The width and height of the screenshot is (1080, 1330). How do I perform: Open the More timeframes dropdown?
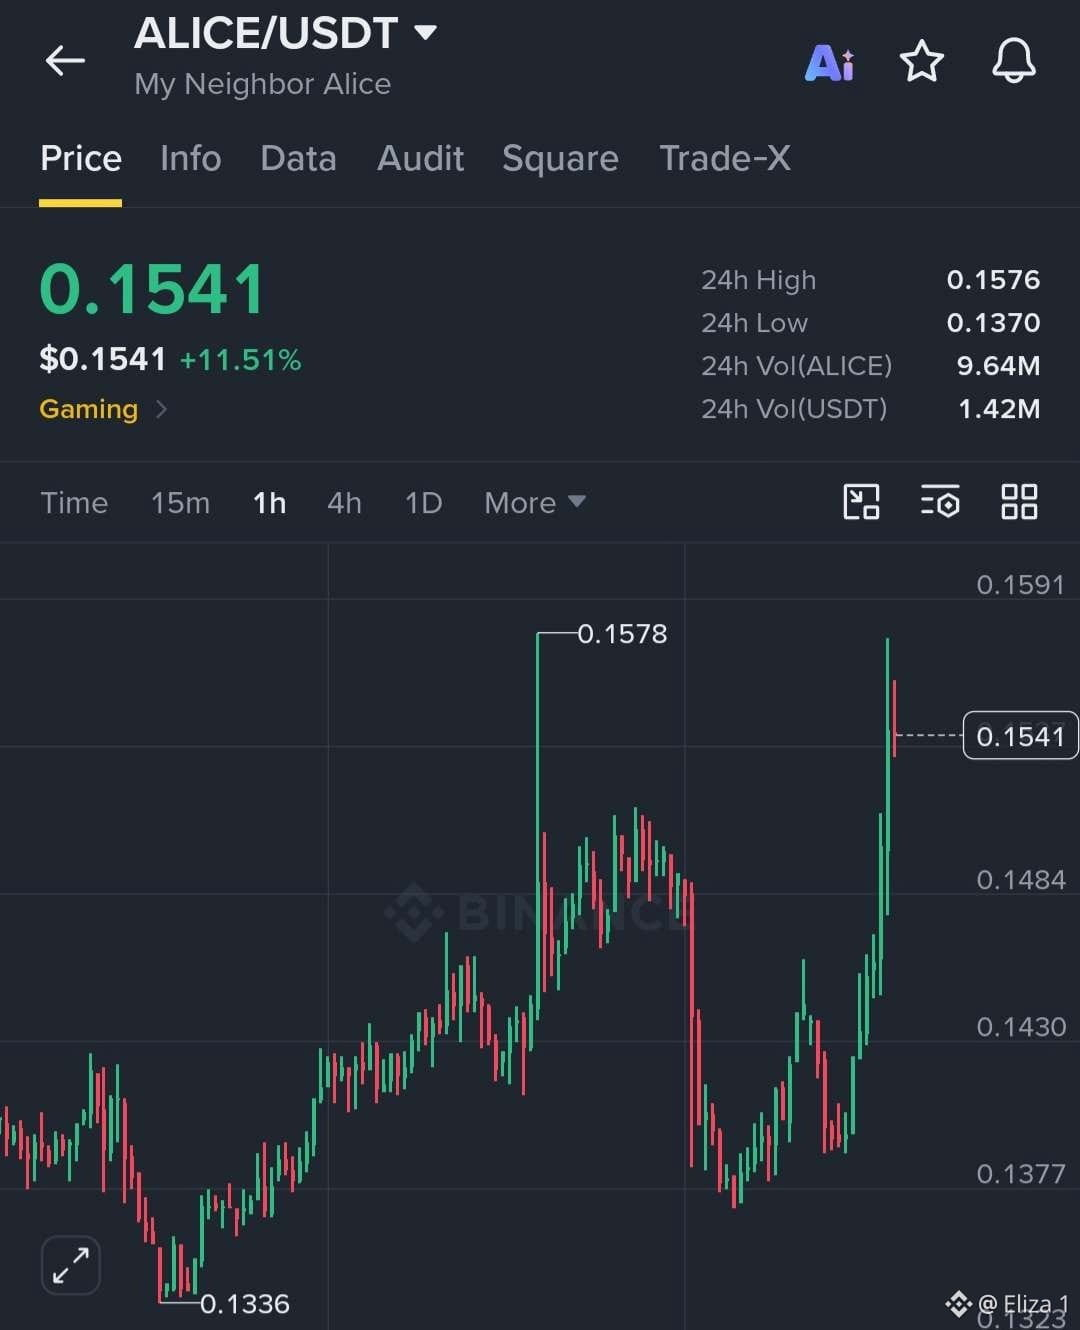click(535, 502)
